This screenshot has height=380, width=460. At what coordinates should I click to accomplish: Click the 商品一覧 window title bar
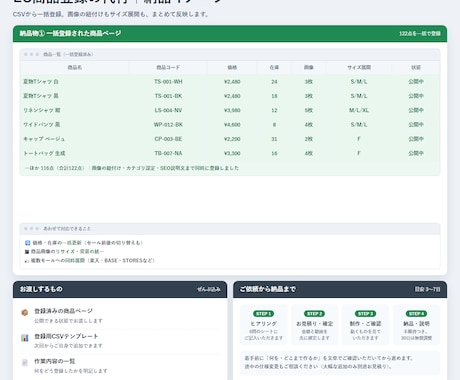coord(230,54)
